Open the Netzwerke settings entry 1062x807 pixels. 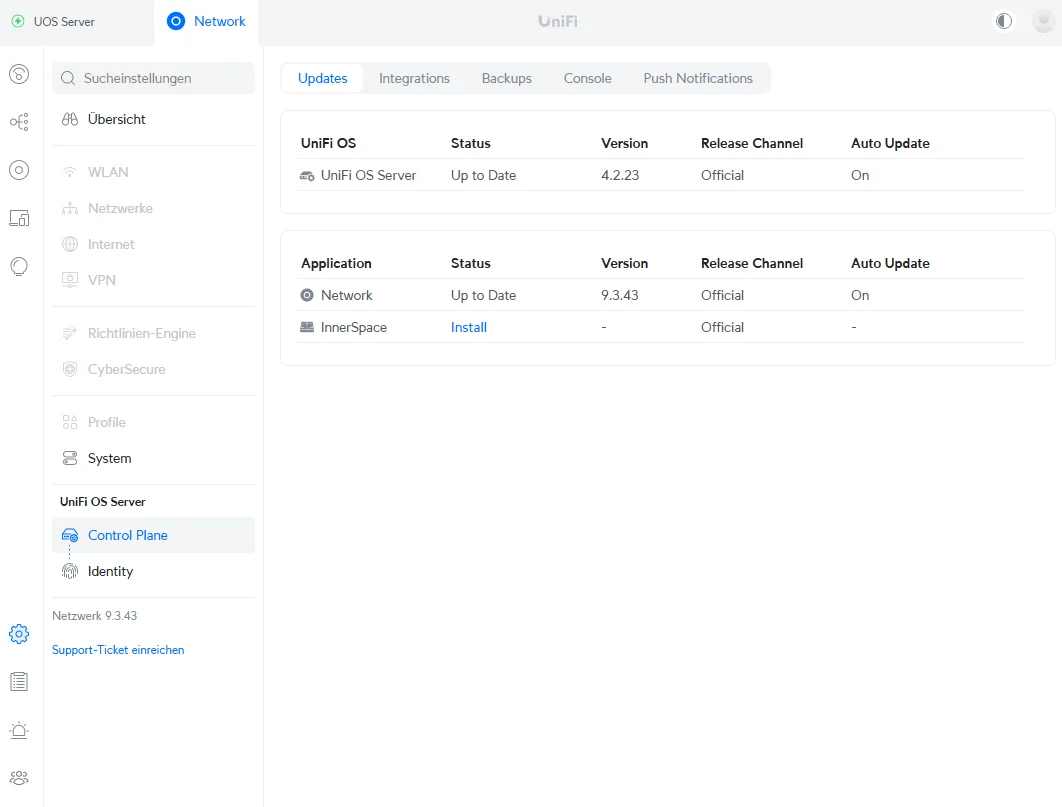(x=153, y=209)
